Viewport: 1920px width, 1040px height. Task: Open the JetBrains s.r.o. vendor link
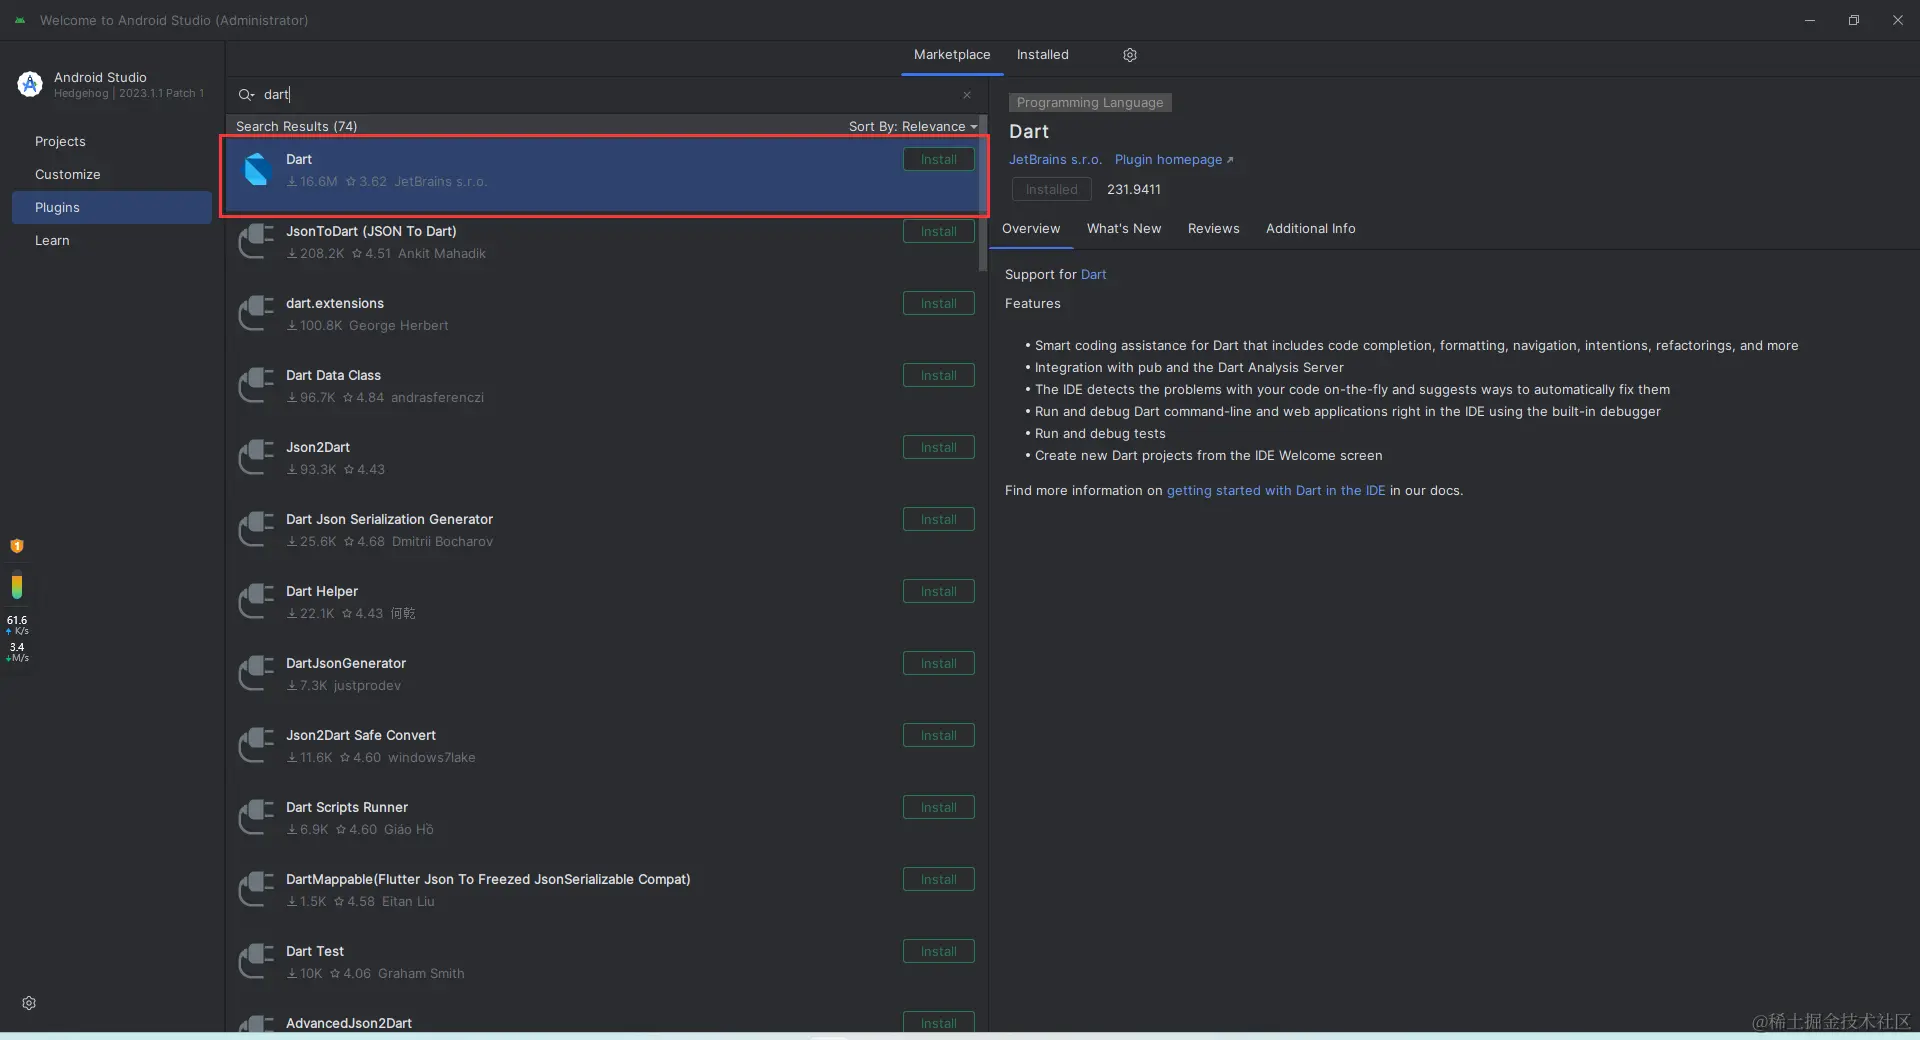point(1055,160)
